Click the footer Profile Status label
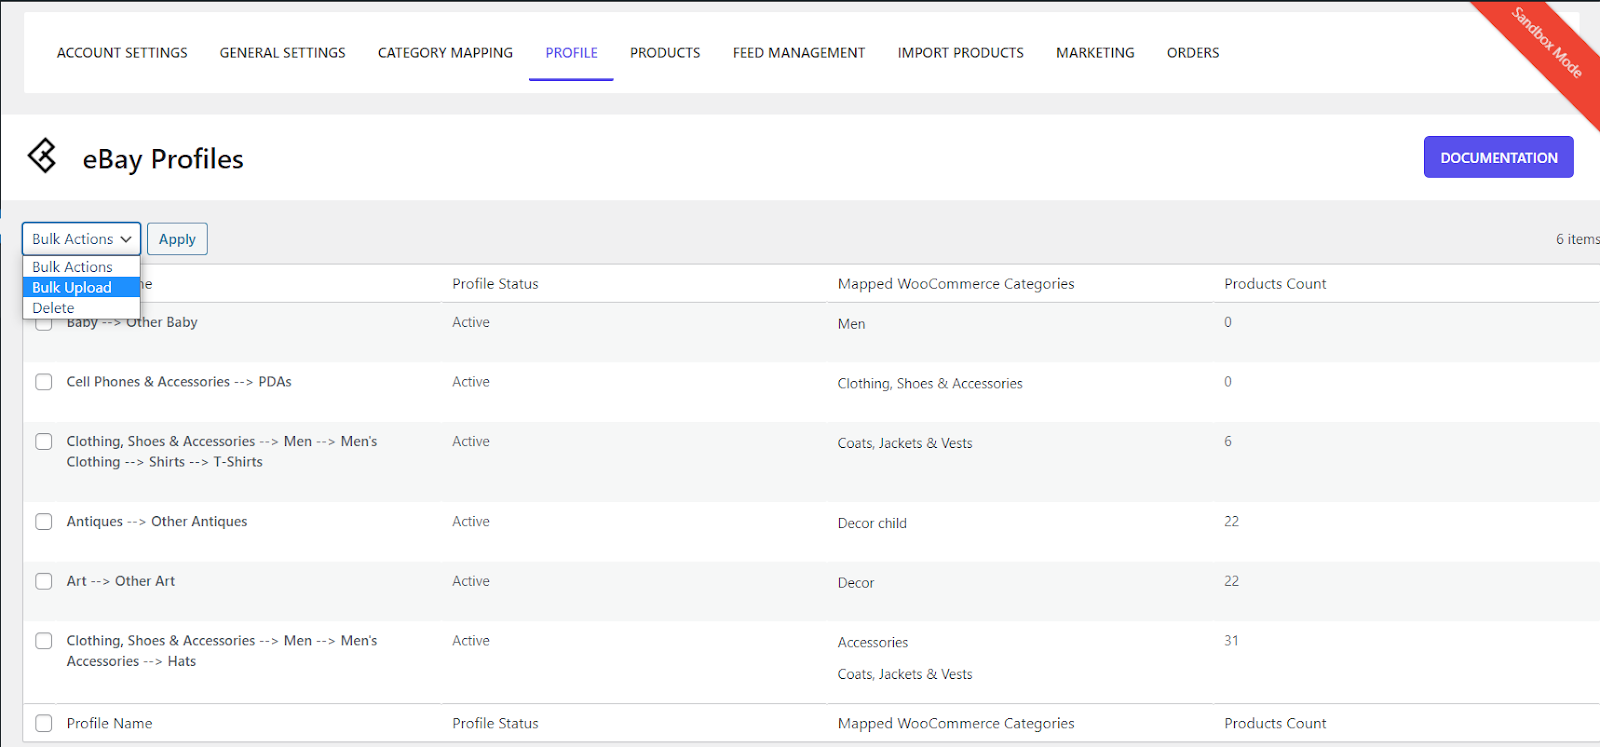1600x747 pixels. (x=495, y=723)
